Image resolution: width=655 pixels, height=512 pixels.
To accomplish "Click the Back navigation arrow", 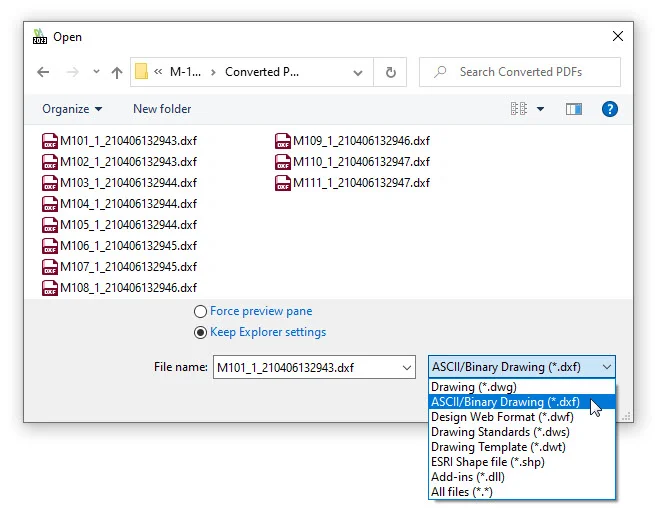I will pyautogui.click(x=43, y=72).
